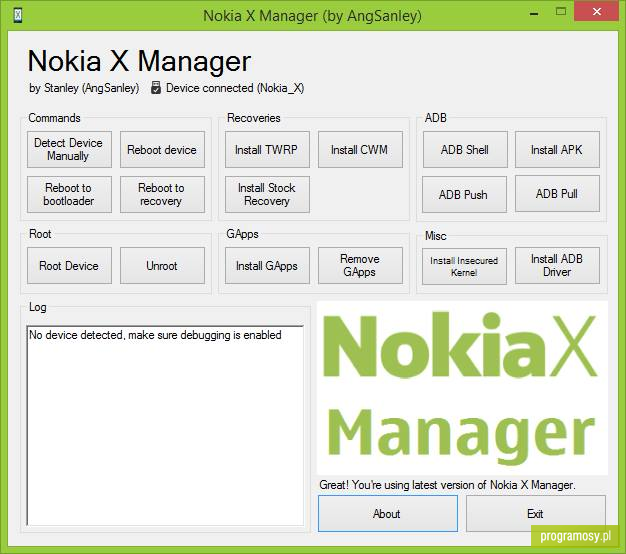The width and height of the screenshot is (626, 554).
Task: Click Install Stock Recovery
Action: pos(267,194)
